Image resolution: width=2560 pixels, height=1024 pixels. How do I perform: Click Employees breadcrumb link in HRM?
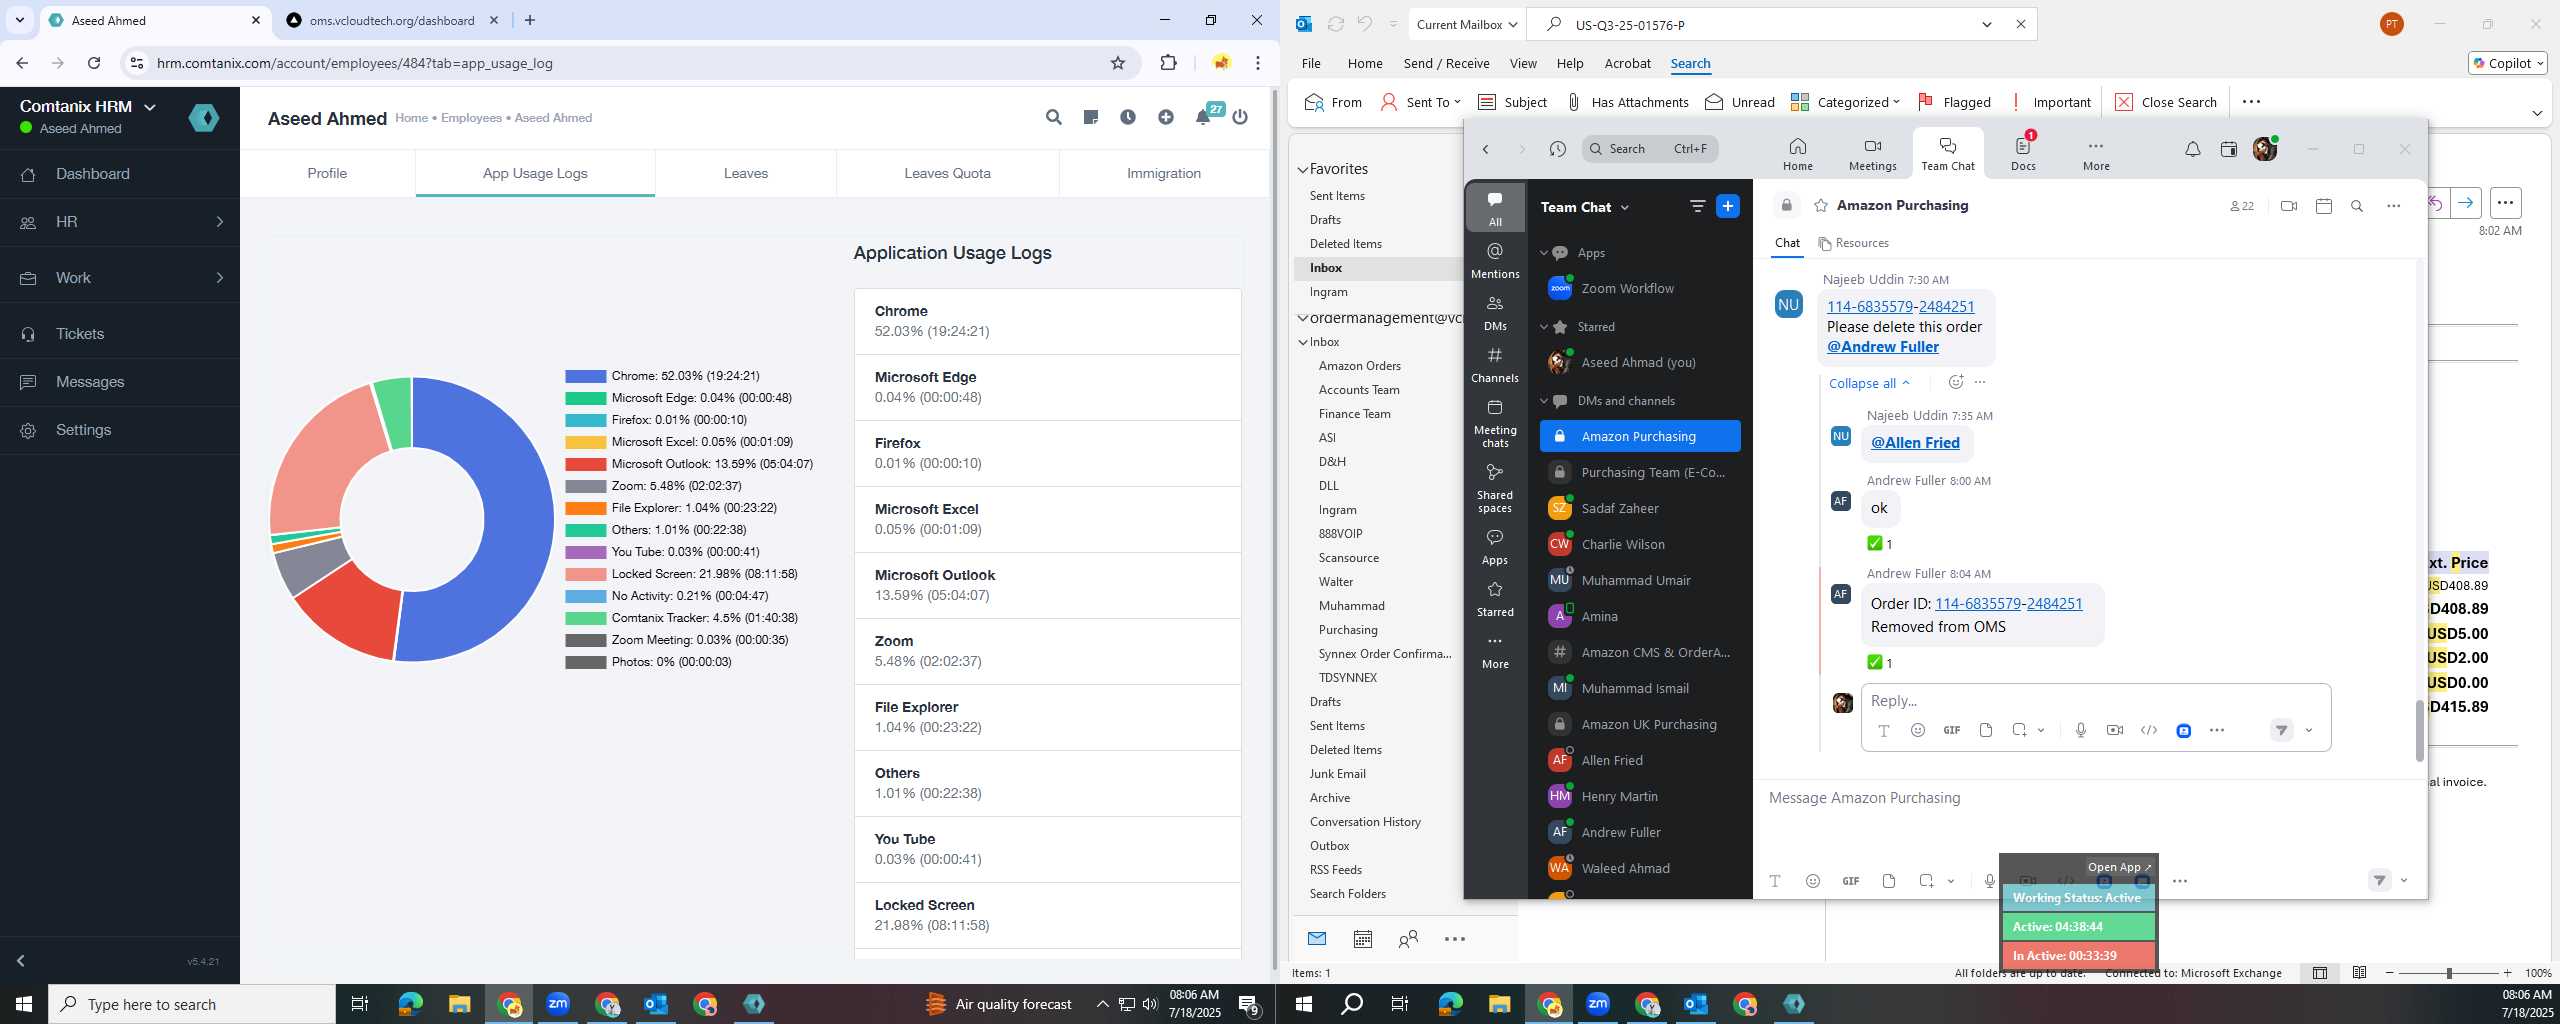471,118
